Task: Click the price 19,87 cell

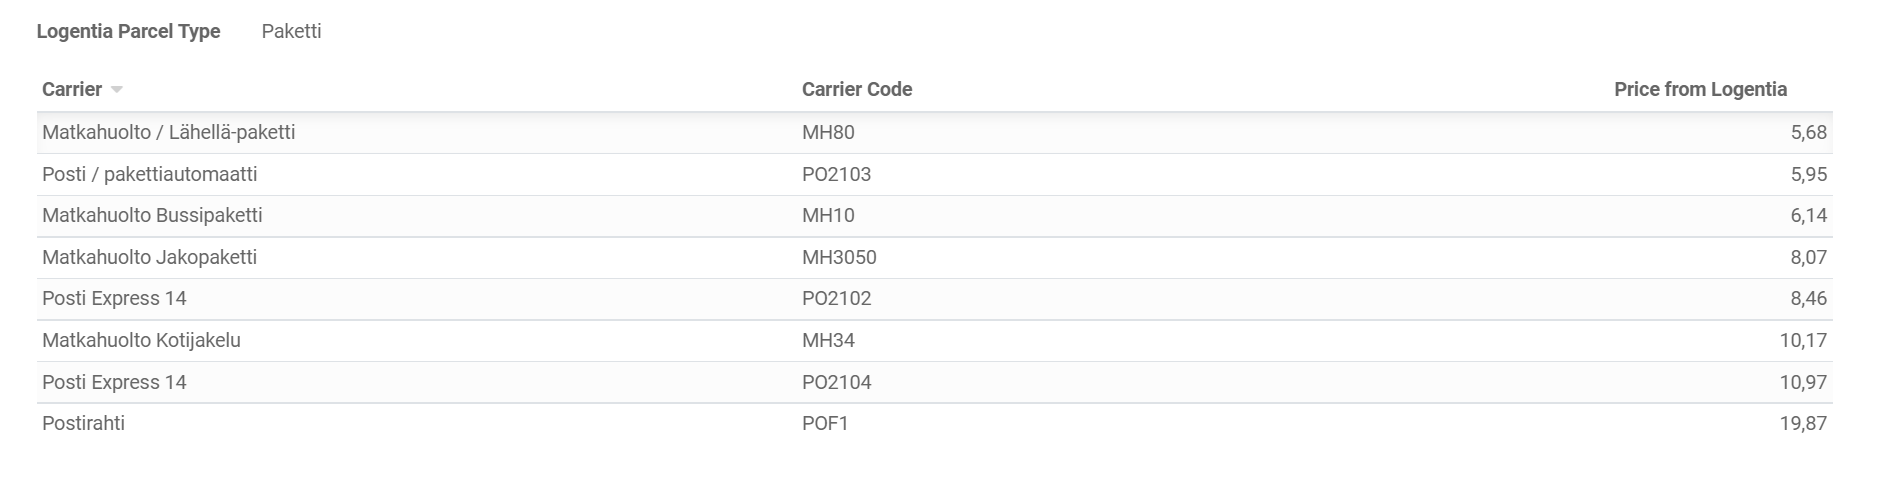Action: click(x=1803, y=423)
